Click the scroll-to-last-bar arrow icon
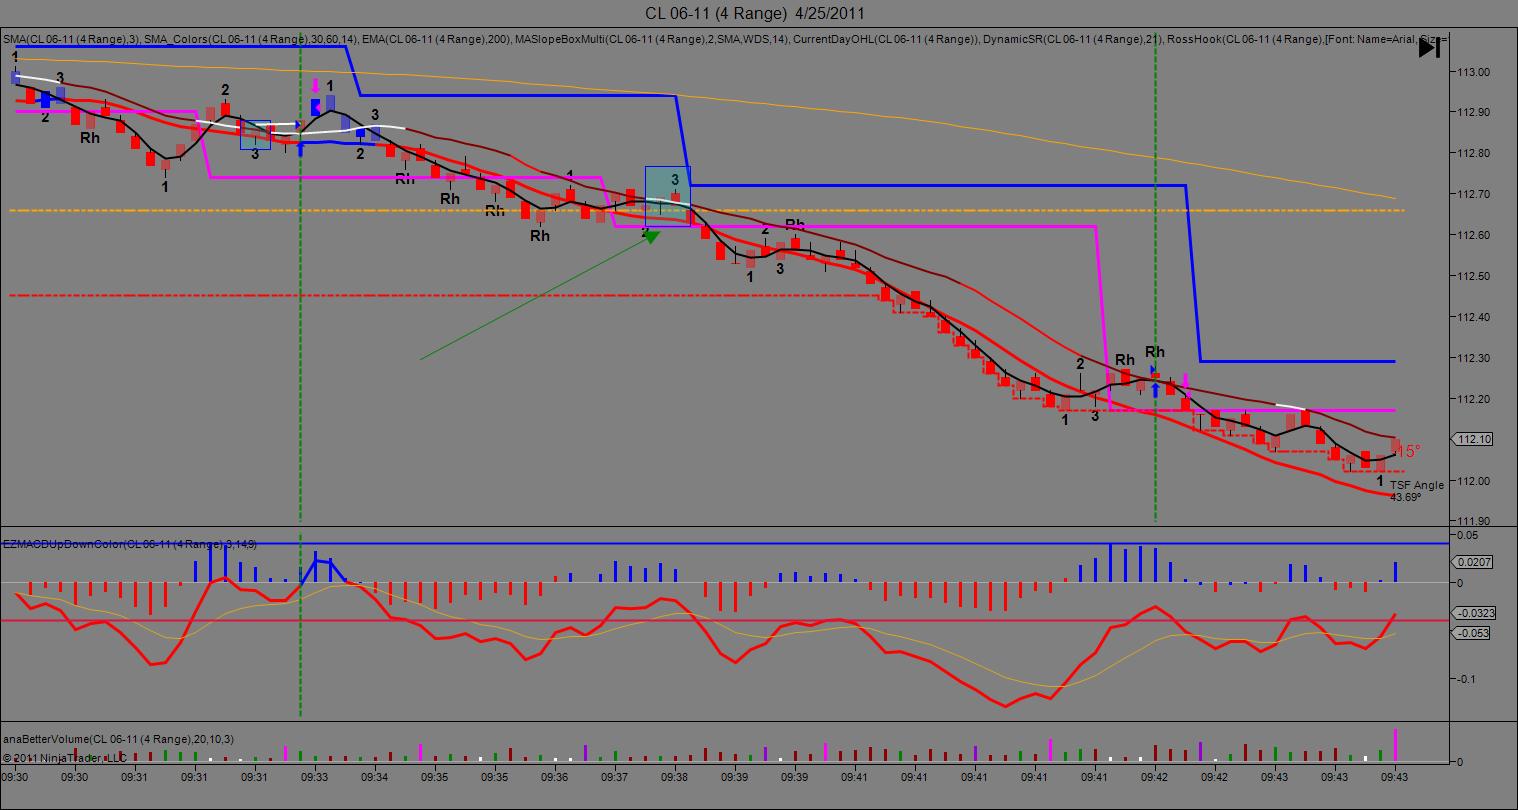This screenshot has height=810, width=1518. 1429,47
